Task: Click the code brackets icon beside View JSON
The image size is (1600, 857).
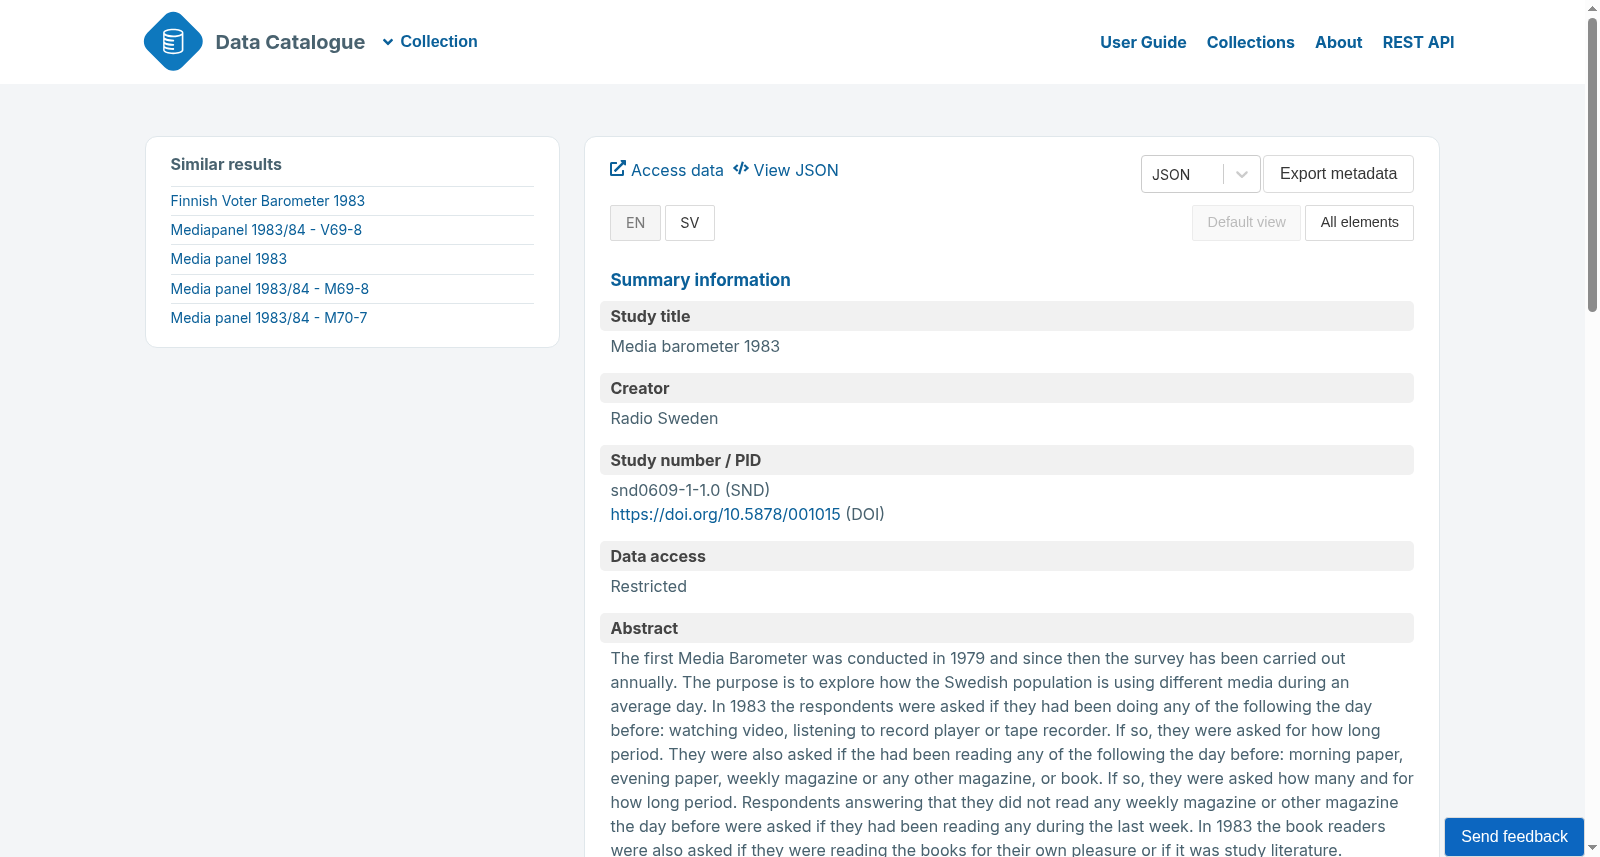Action: click(741, 169)
